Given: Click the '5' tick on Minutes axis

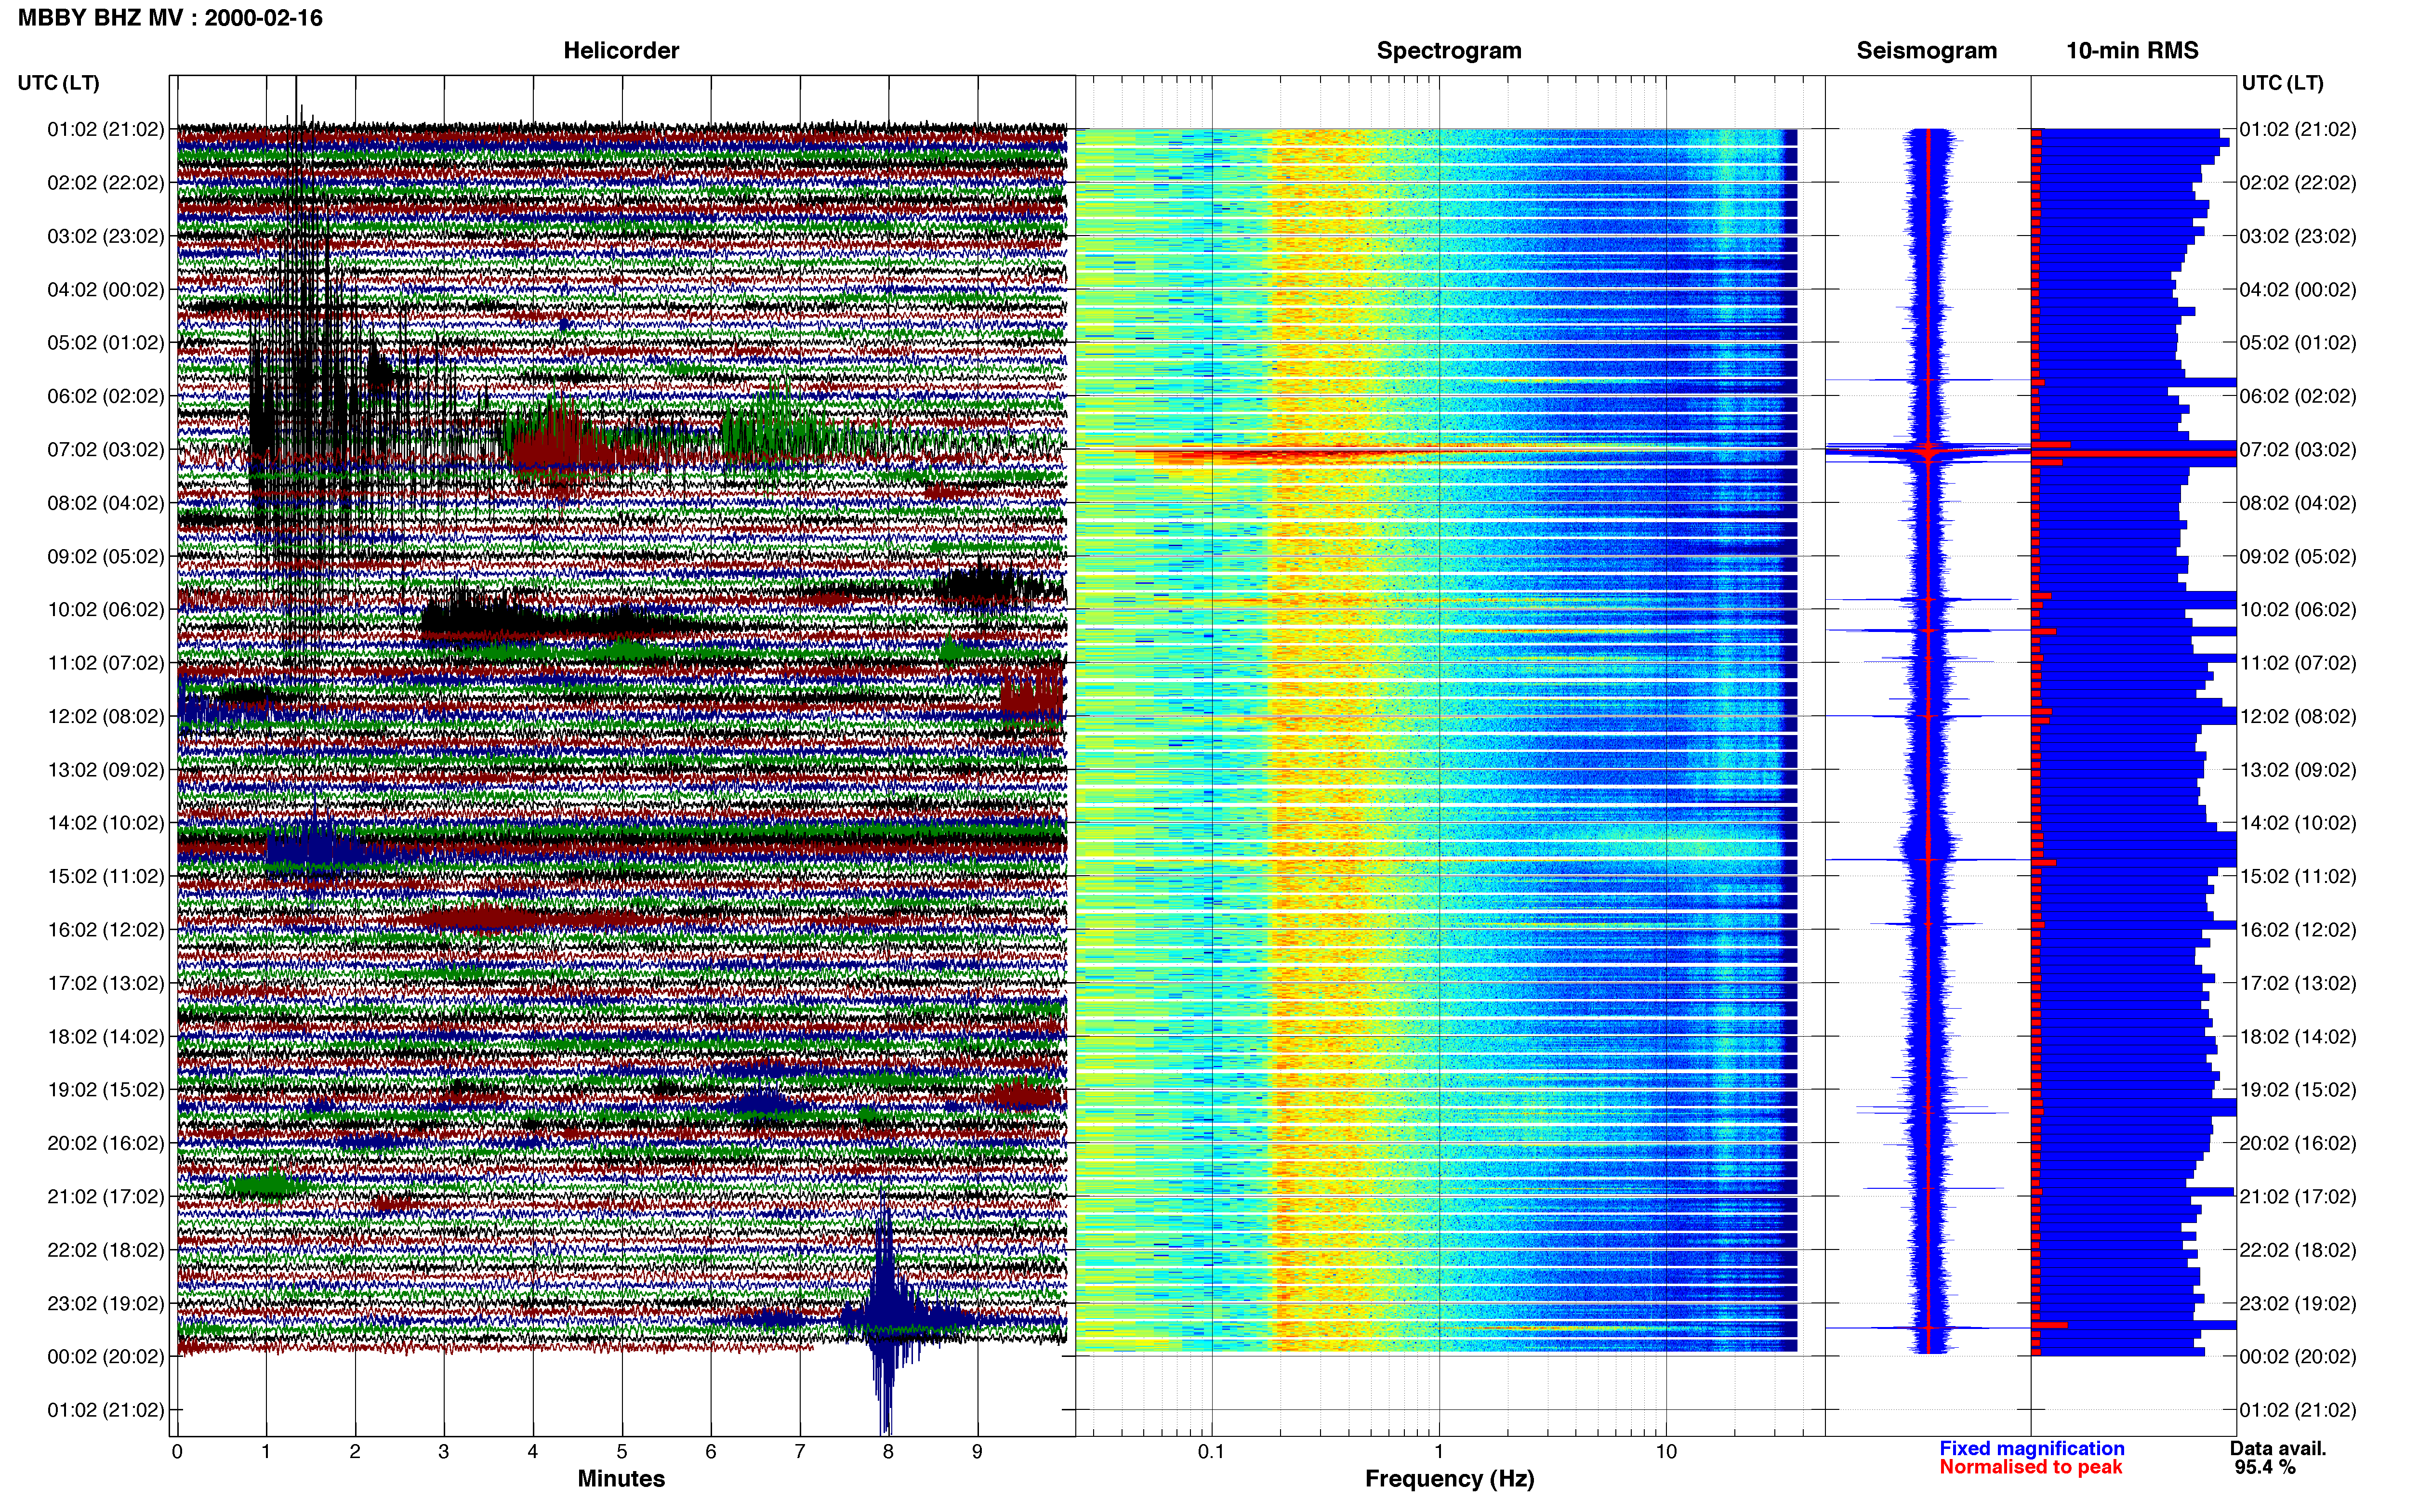Looking at the screenshot, I should (622, 1452).
